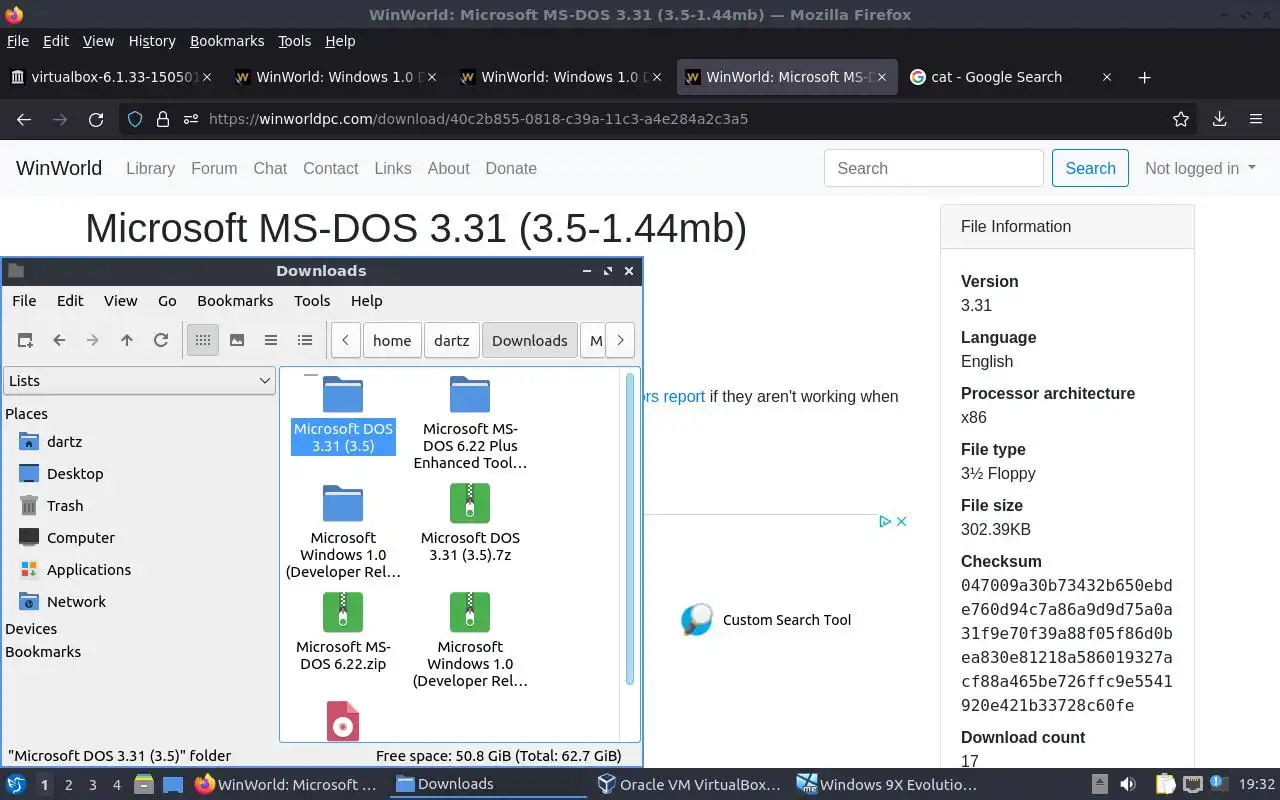
Task: Open the file manager's Go menu
Action: (167, 300)
